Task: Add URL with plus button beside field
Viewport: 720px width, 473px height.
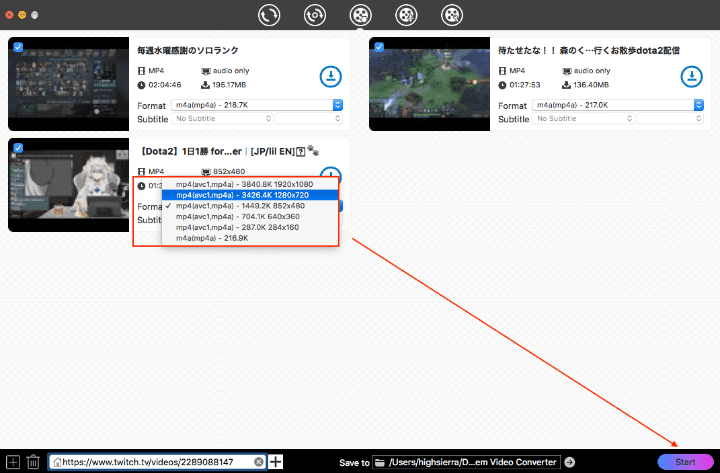Action: 276,462
